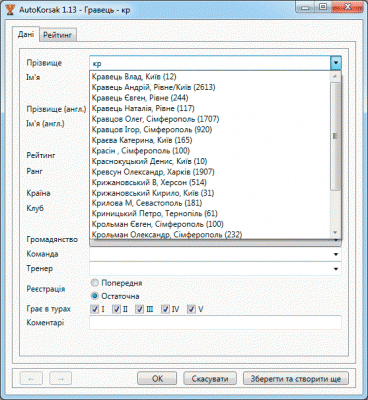The height and width of the screenshot is (400, 368).
Task: Uncheck round I checkbox
Action: (95, 309)
